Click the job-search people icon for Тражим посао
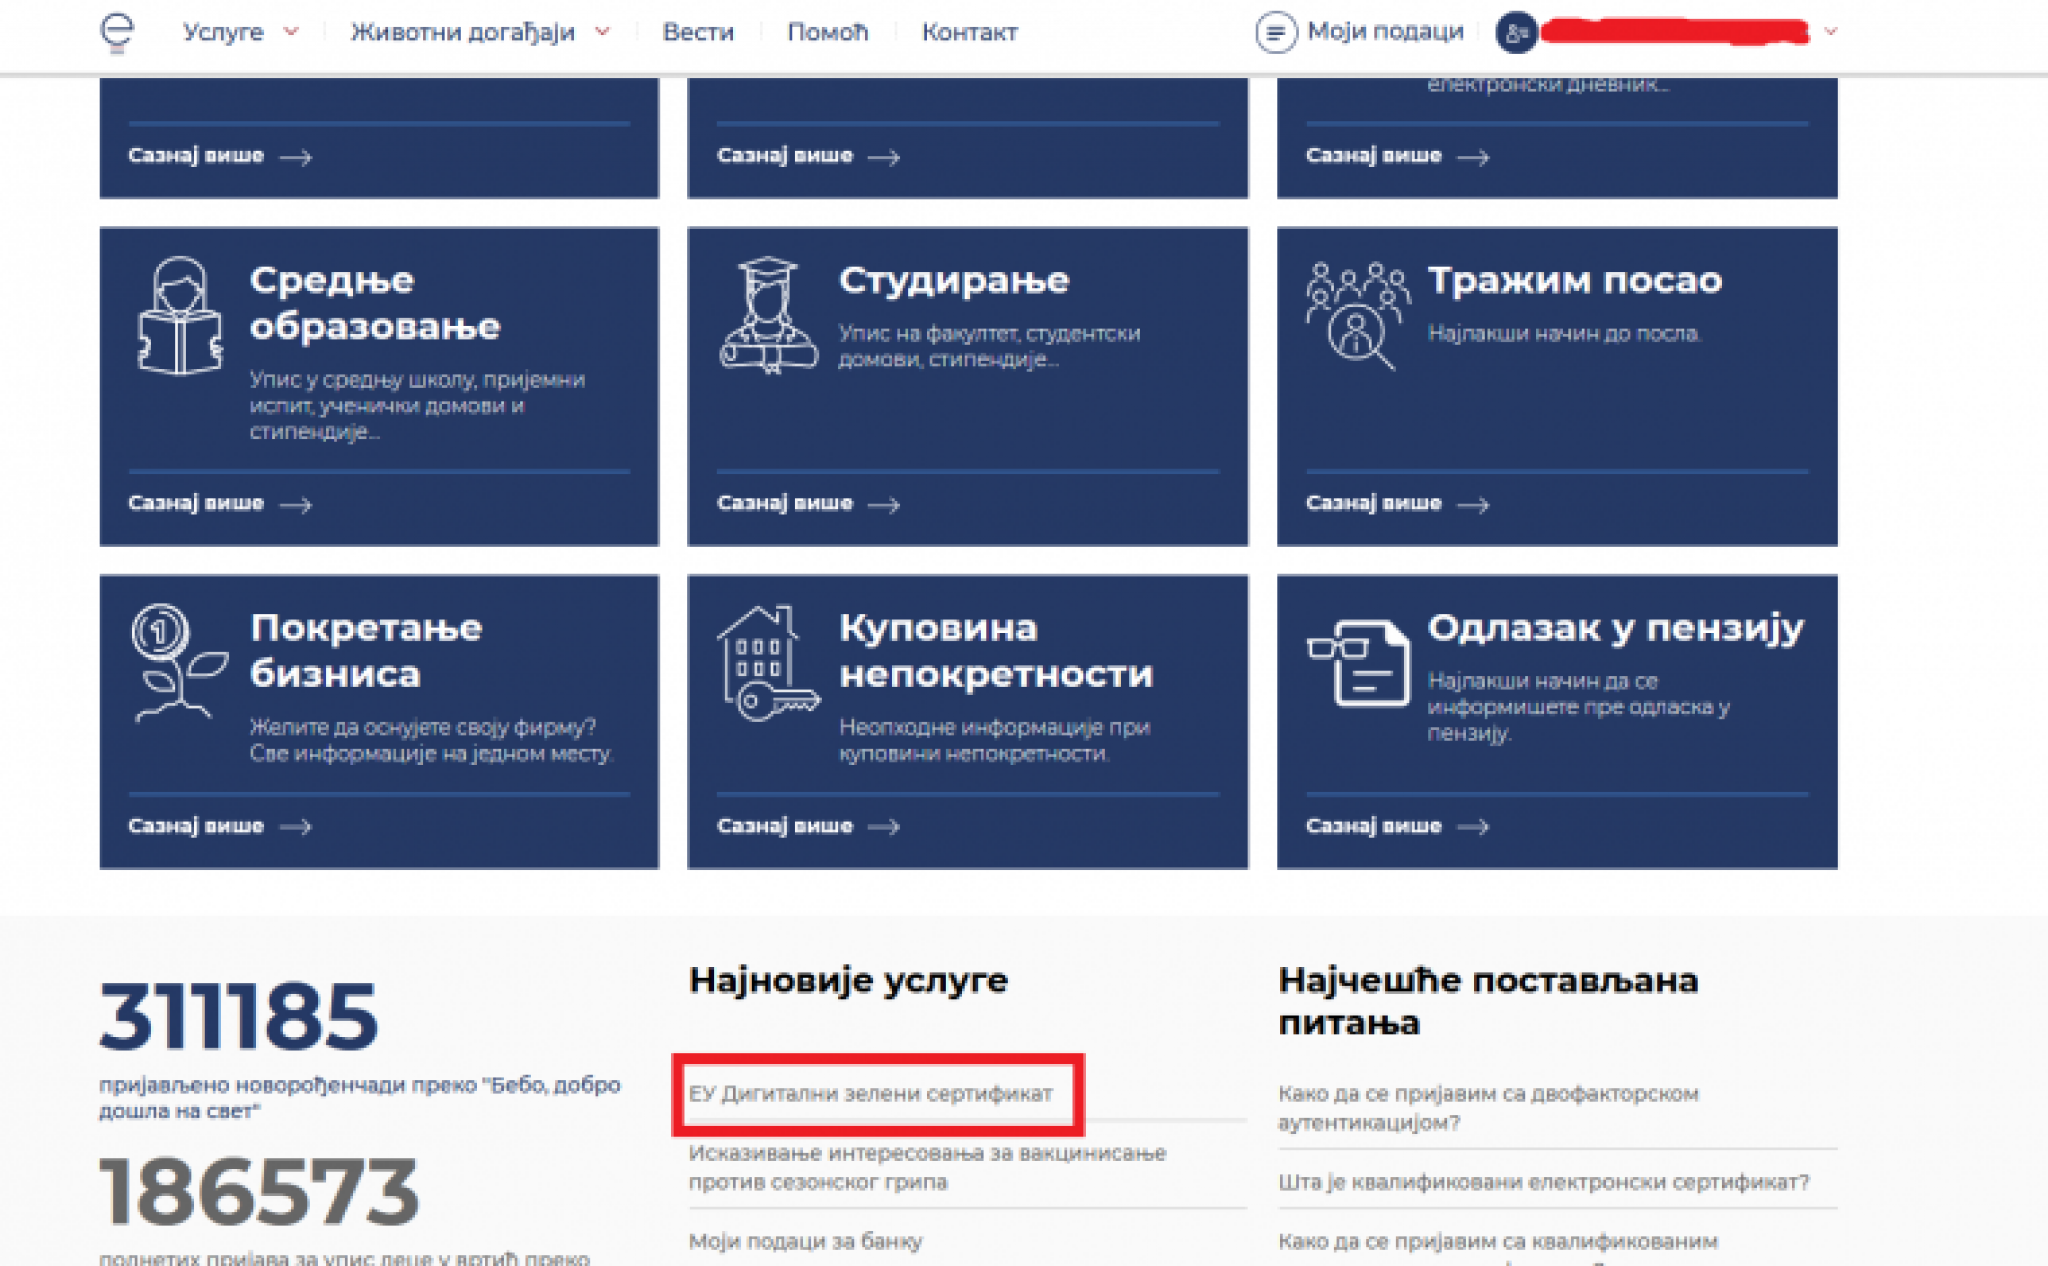Screen dimensions: 2048x1266 [x=1356, y=313]
